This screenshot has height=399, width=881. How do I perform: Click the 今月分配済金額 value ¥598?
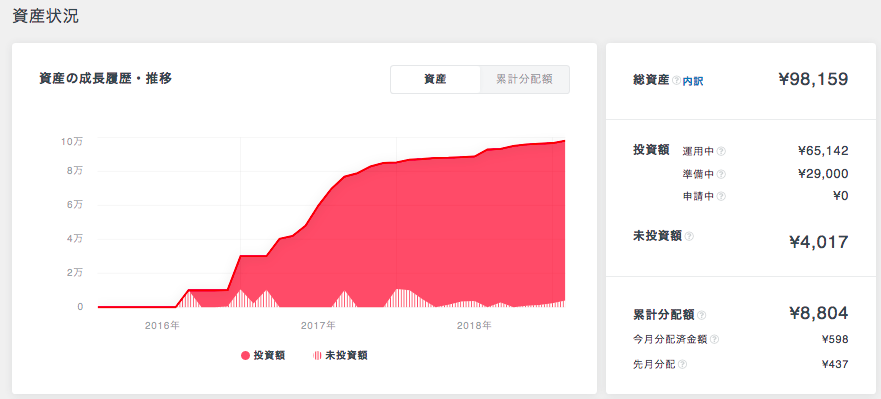click(x=835, y=339)
